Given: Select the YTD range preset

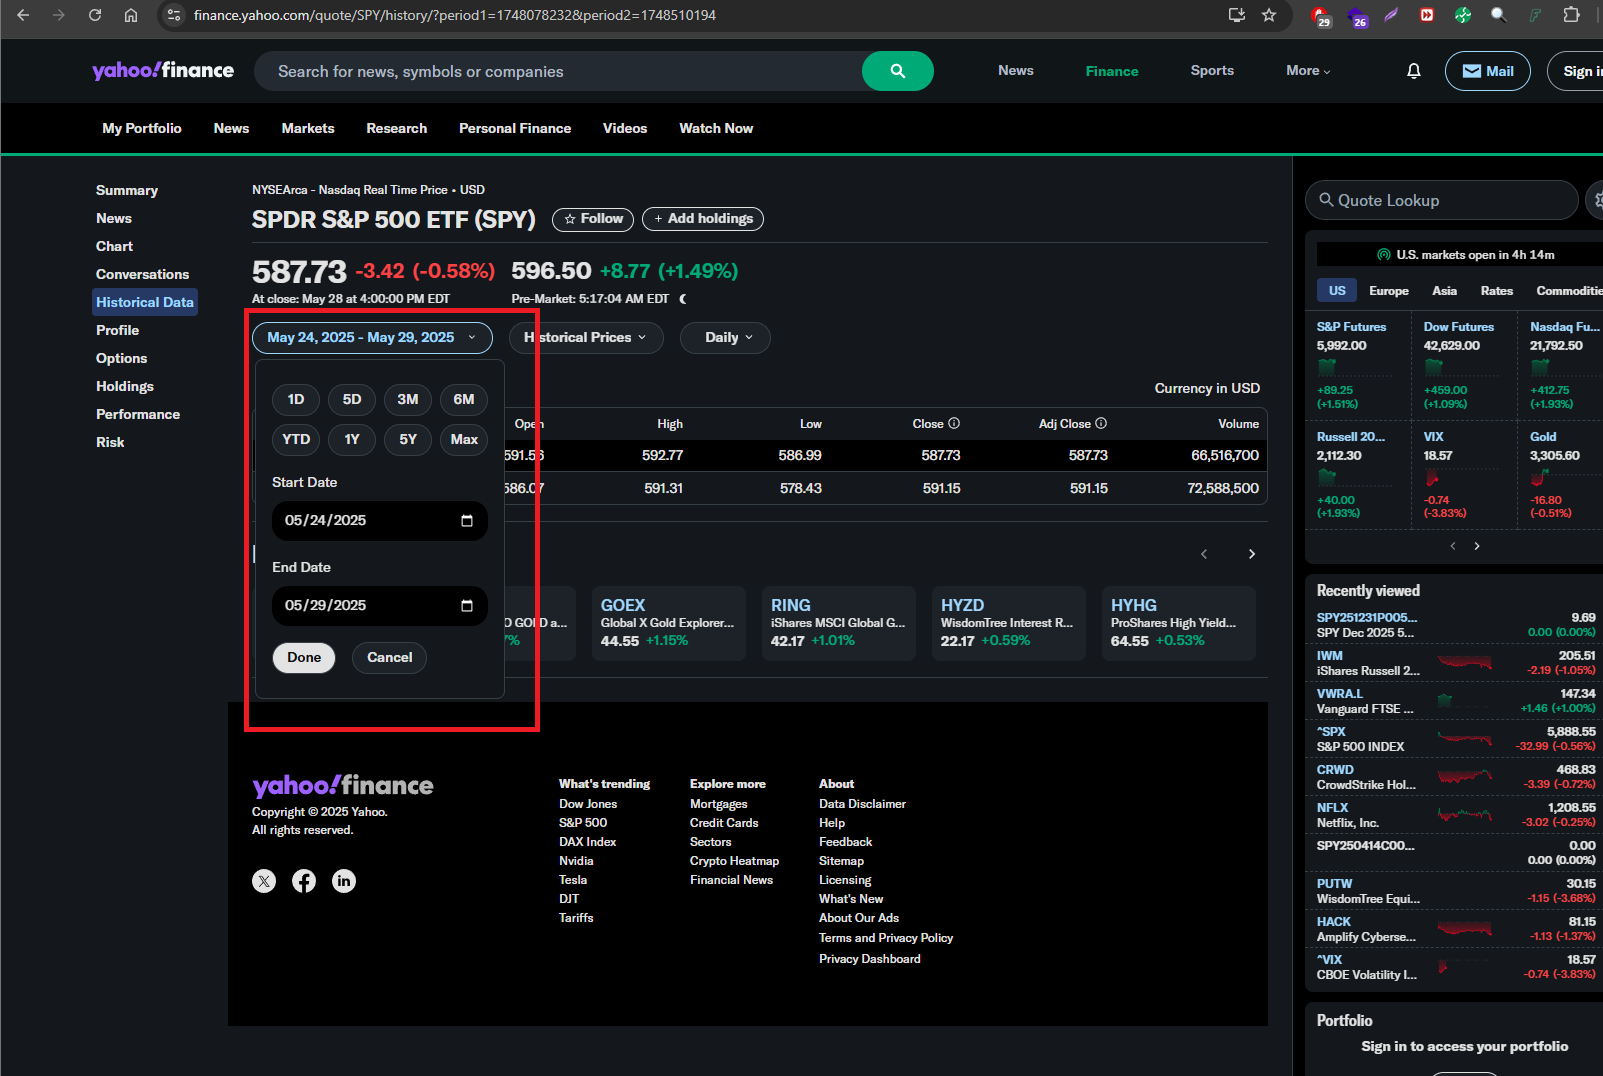Looking at the screenshot, I should point(296,440).
